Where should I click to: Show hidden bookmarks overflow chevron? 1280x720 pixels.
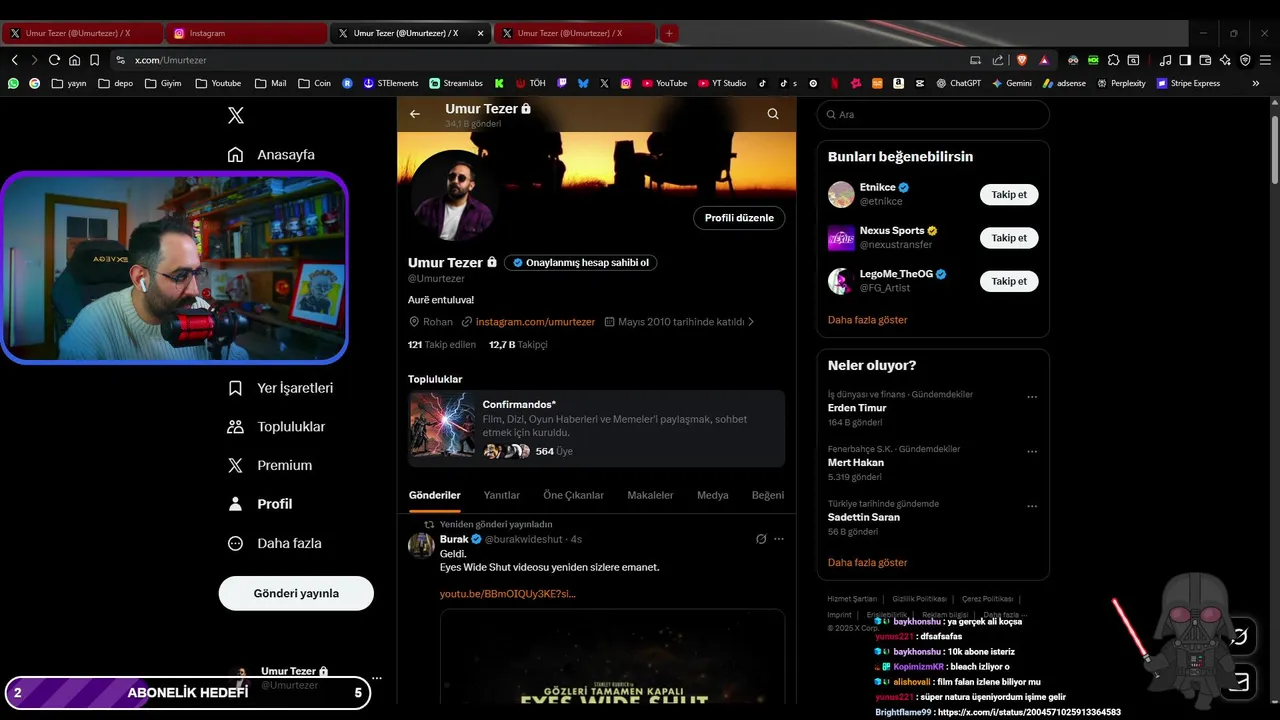[1255, 83]
